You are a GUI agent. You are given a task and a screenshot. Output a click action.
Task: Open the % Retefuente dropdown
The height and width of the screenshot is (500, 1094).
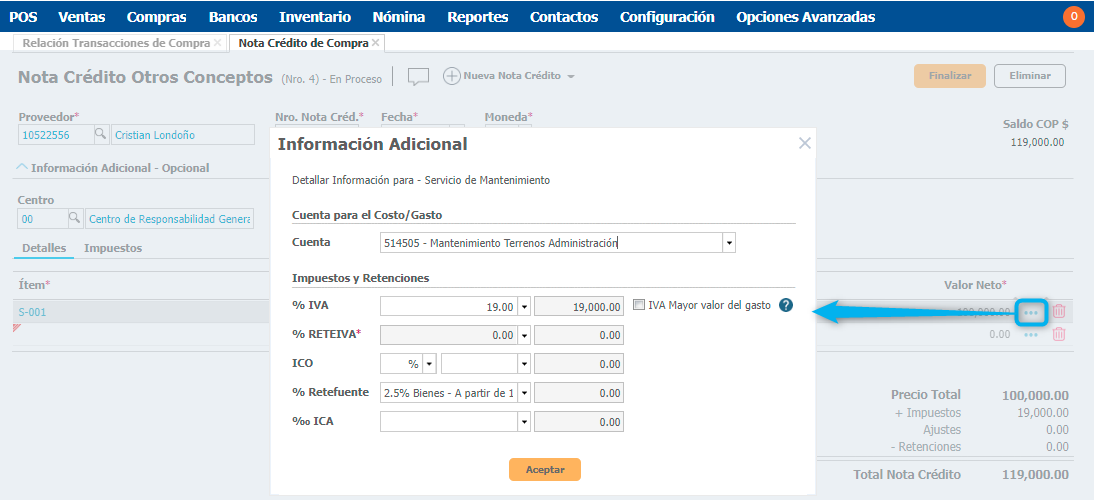(x=524, y=393)
